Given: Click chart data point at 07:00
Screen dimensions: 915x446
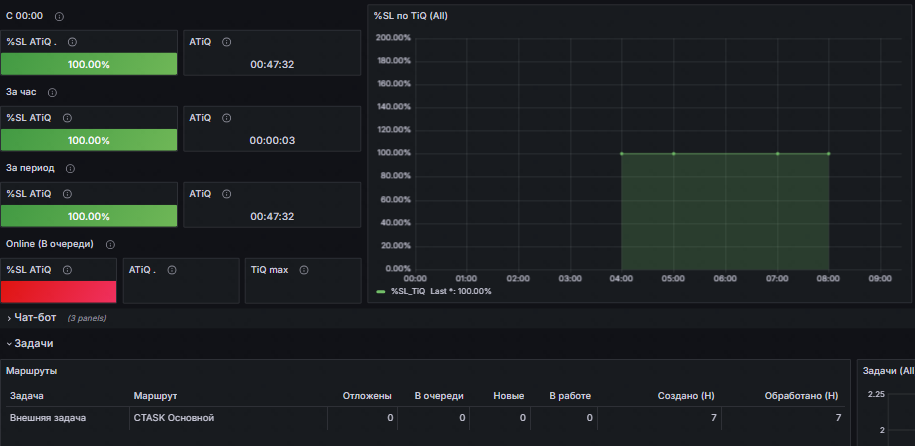Looking at the screenshot, I should (777, 154).
